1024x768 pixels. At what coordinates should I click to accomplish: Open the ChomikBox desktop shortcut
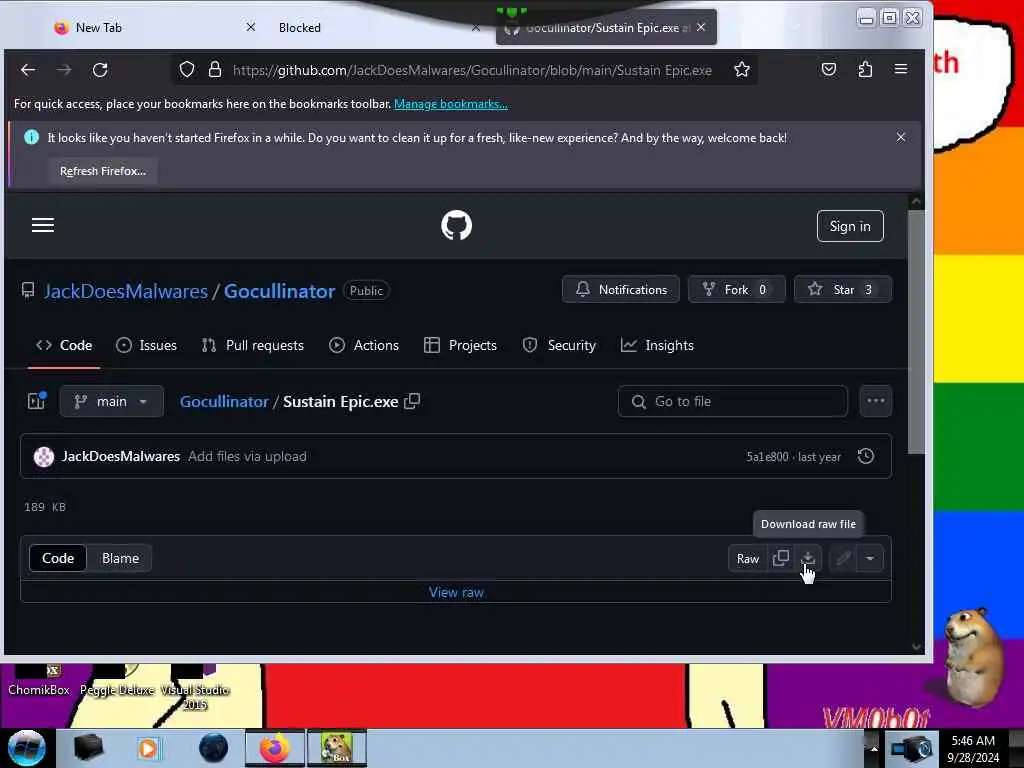pyautogui.click(x=39, y=681)
